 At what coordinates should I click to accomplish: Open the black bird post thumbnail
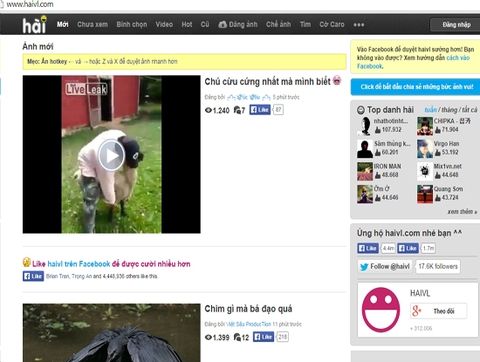(111, 333)
